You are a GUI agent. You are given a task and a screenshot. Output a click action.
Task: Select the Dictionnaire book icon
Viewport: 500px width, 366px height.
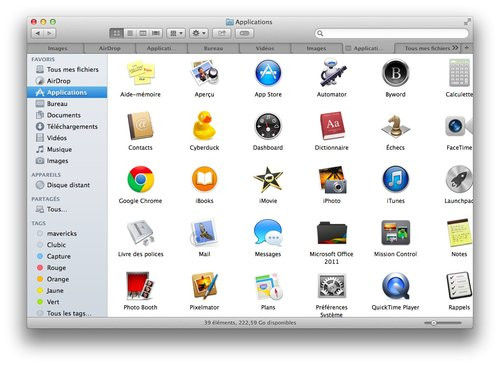pyautogui.click(x=332, y=126)
